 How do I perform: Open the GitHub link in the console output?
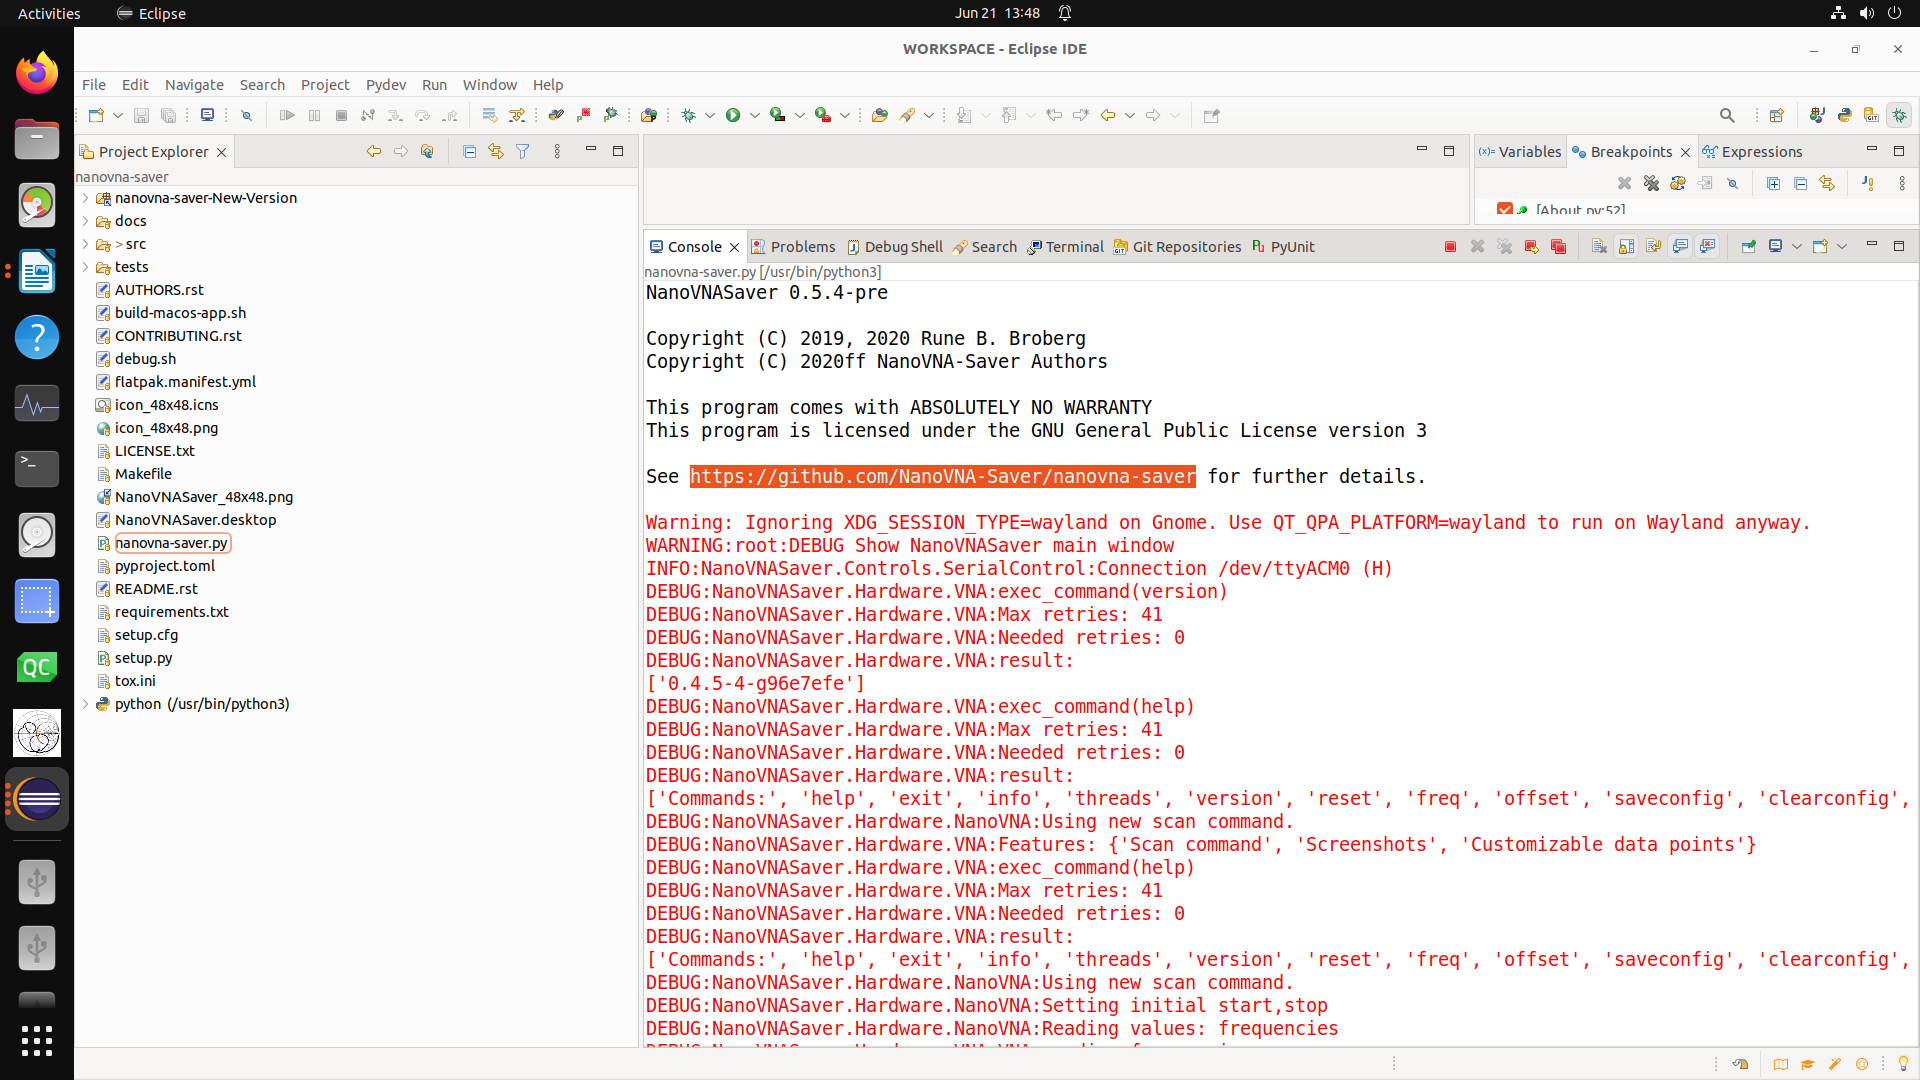tap(942, 477)
